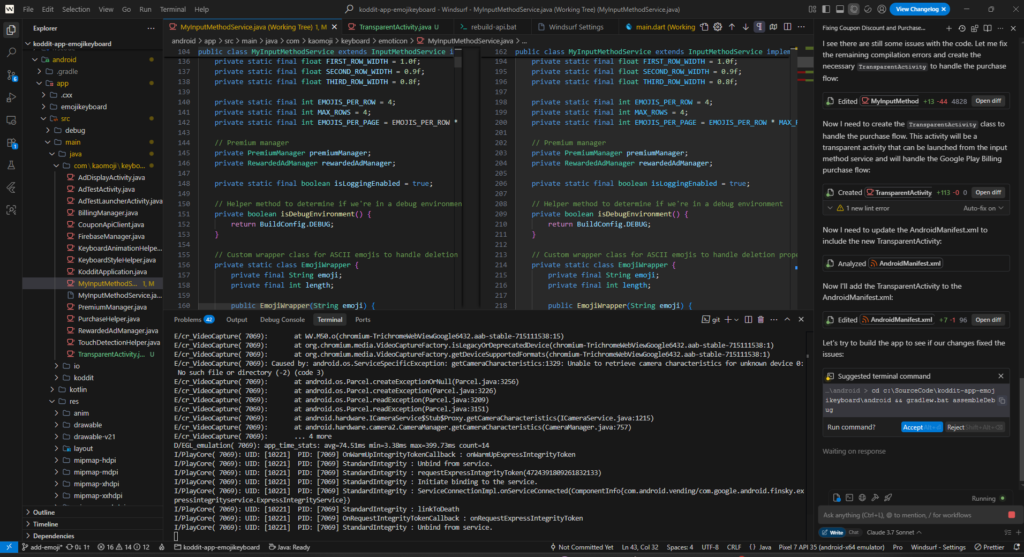The image size is (1024, 557).
Task: Start a new Cascade conversation with plus
Action: (x=949, y=28)
